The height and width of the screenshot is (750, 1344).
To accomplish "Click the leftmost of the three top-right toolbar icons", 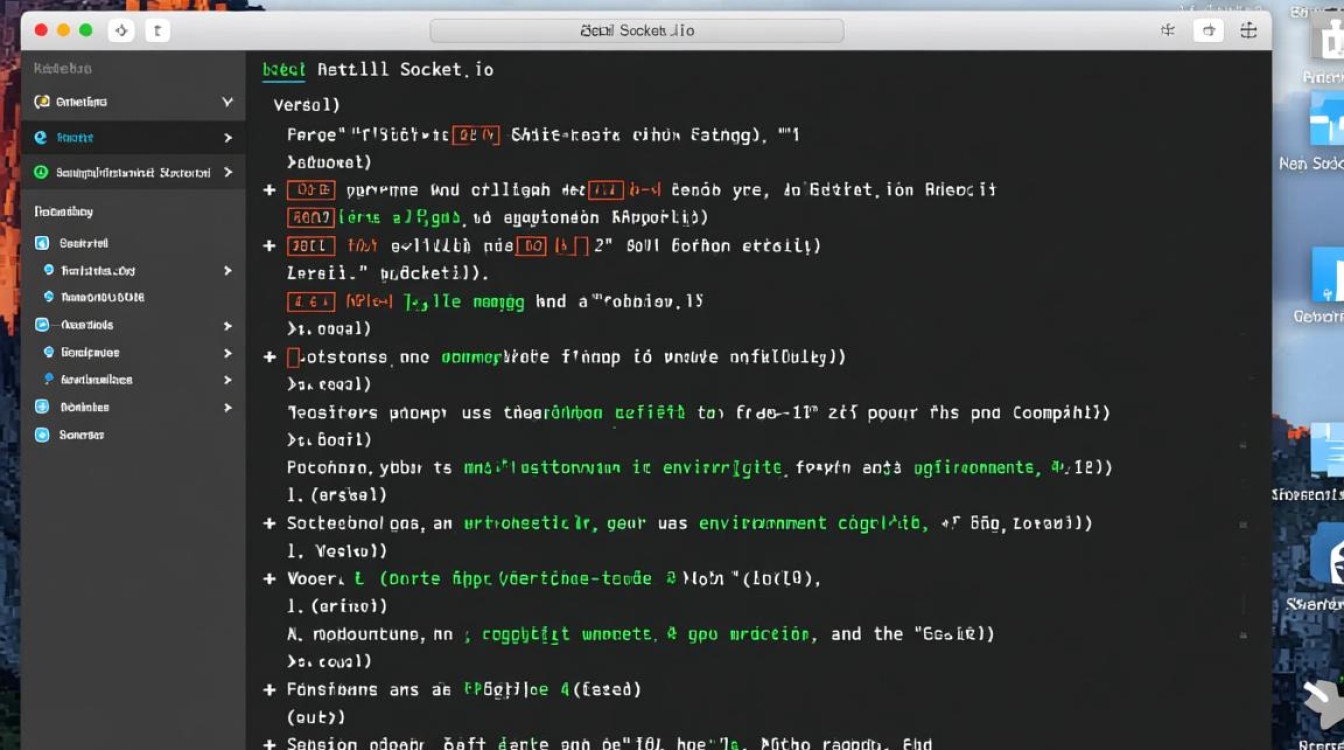I will 1168,31.
